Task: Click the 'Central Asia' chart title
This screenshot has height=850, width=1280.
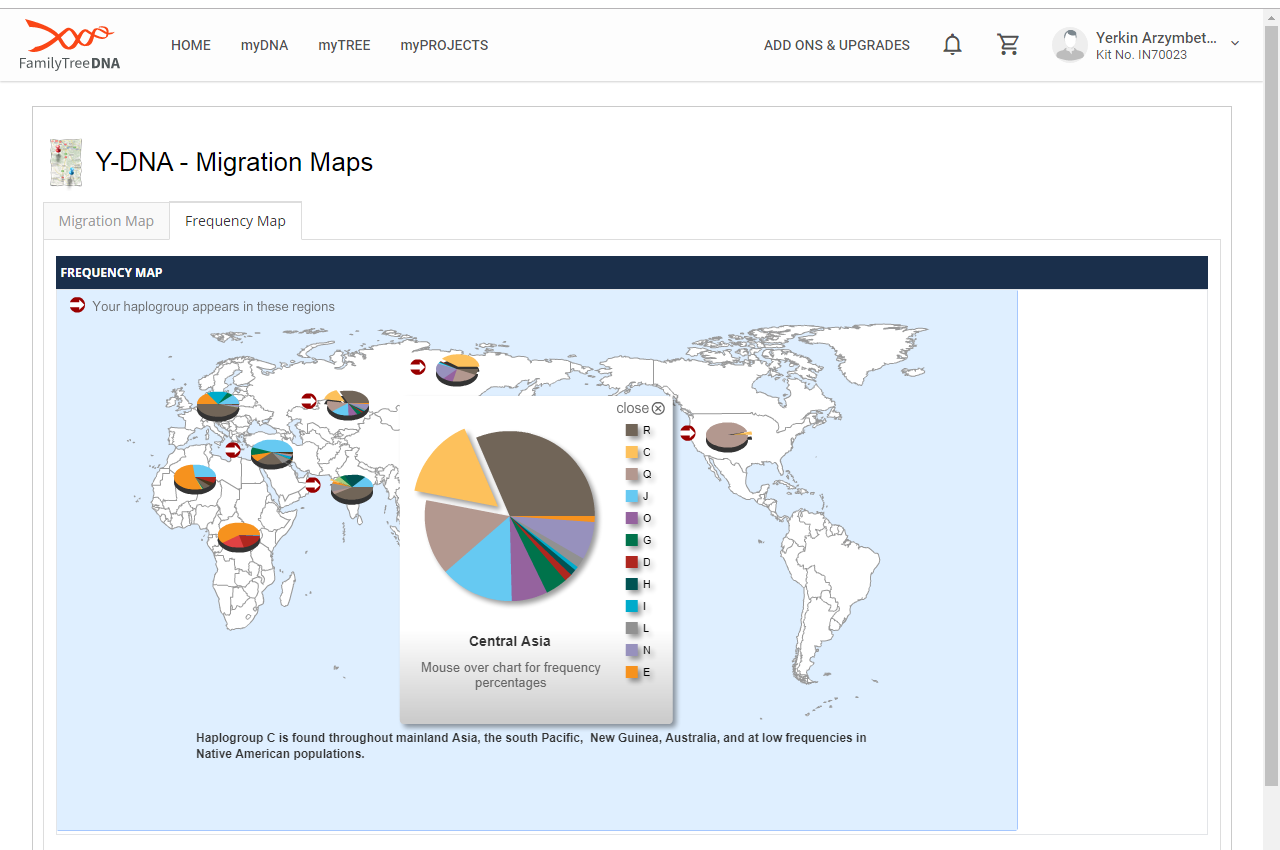Action: tap(510, 641)
